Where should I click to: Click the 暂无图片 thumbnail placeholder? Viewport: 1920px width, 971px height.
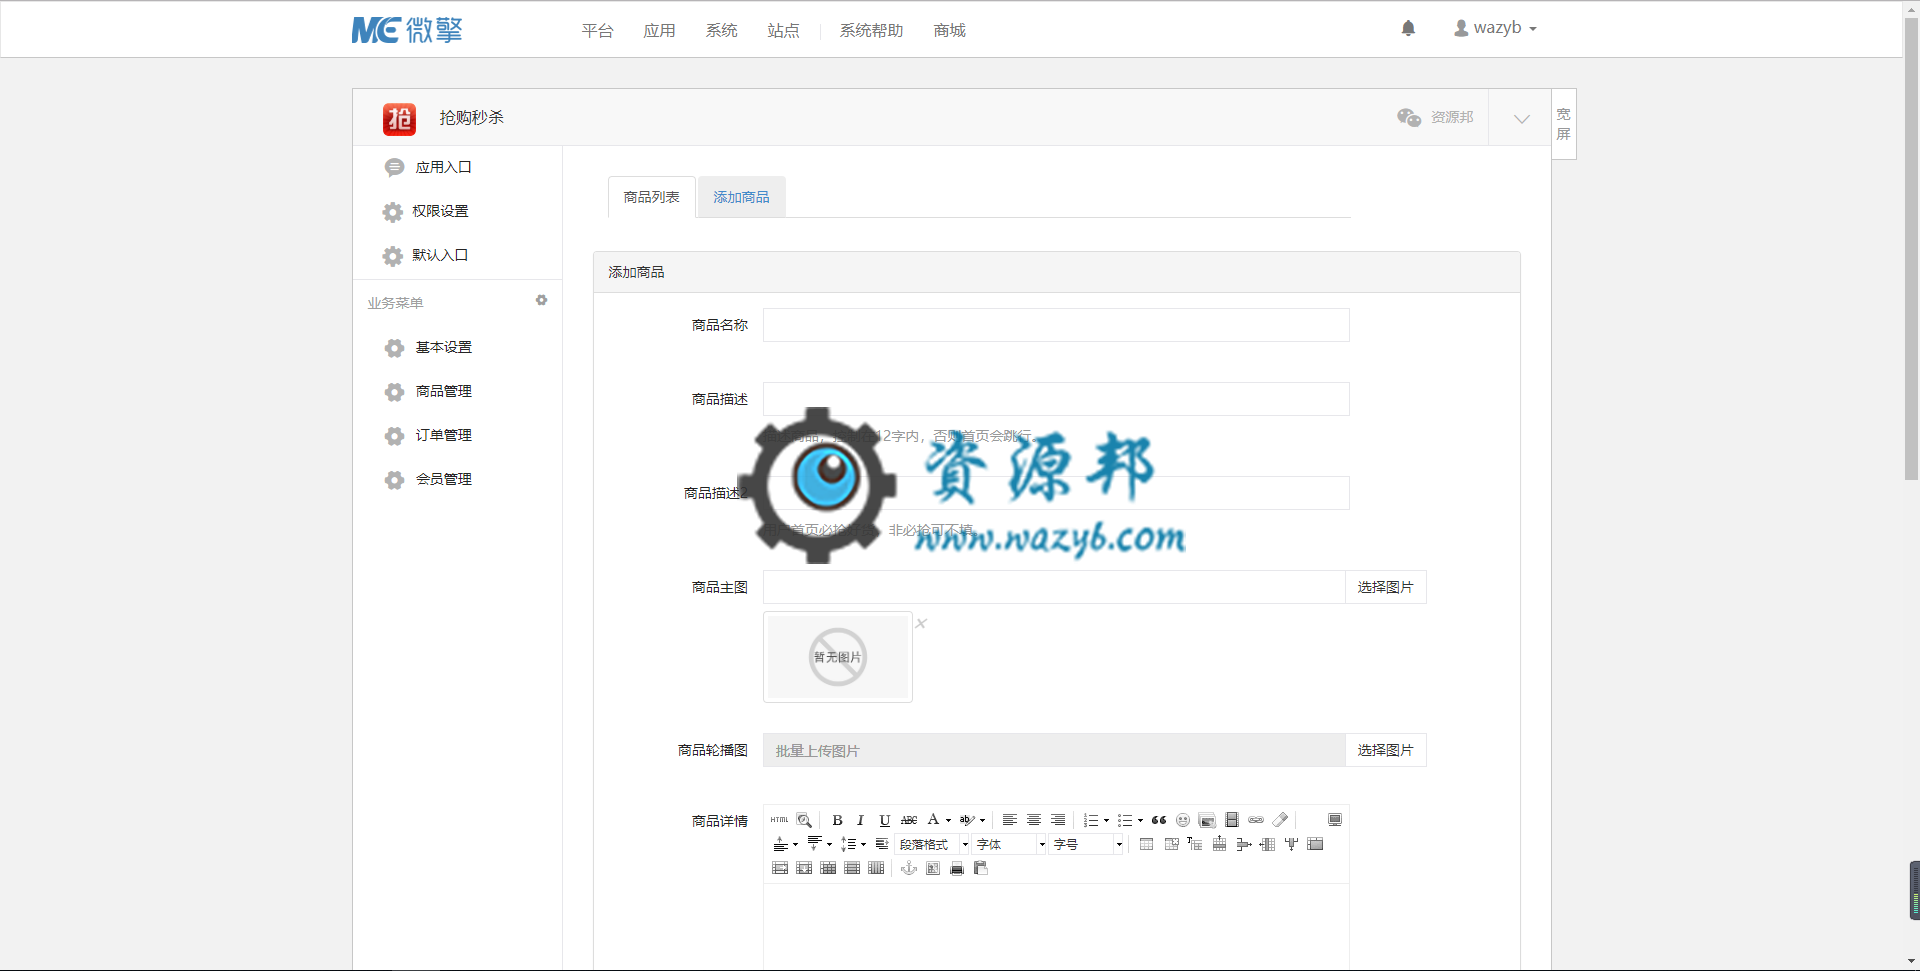coord(838,657)
